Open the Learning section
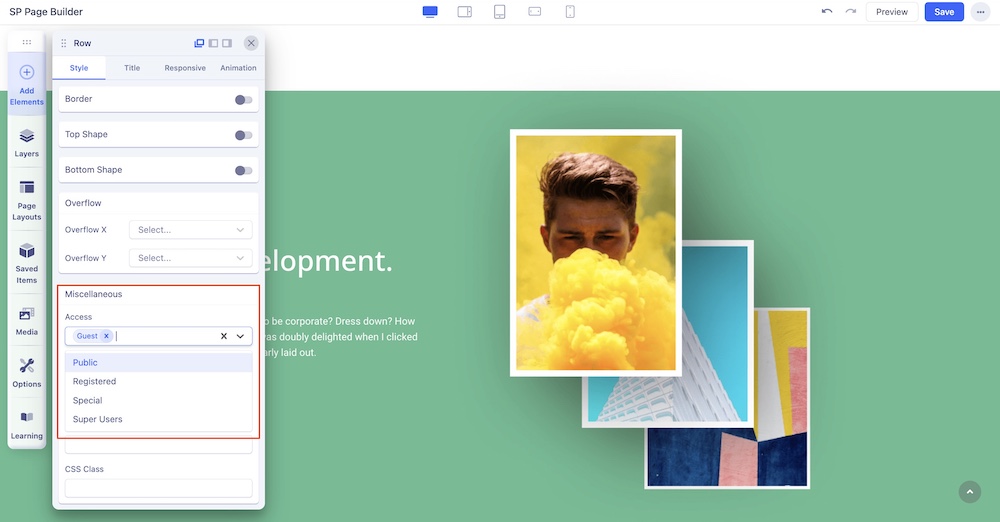Image resolution: width=1000 pixels, height=522 pixels. (x=27, y=425)
